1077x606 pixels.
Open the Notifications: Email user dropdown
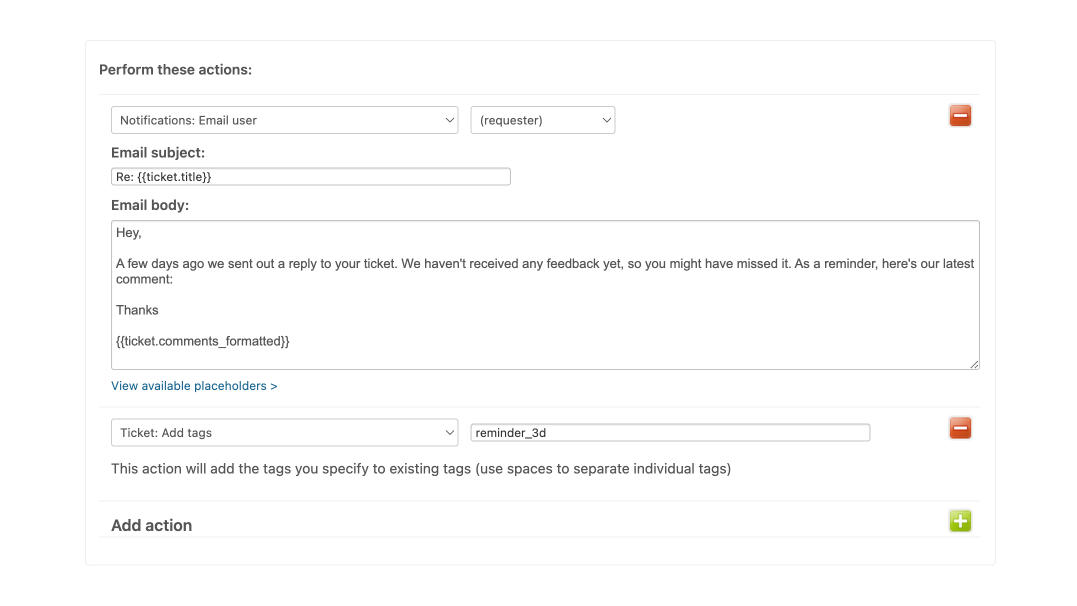tap(284, 120)
